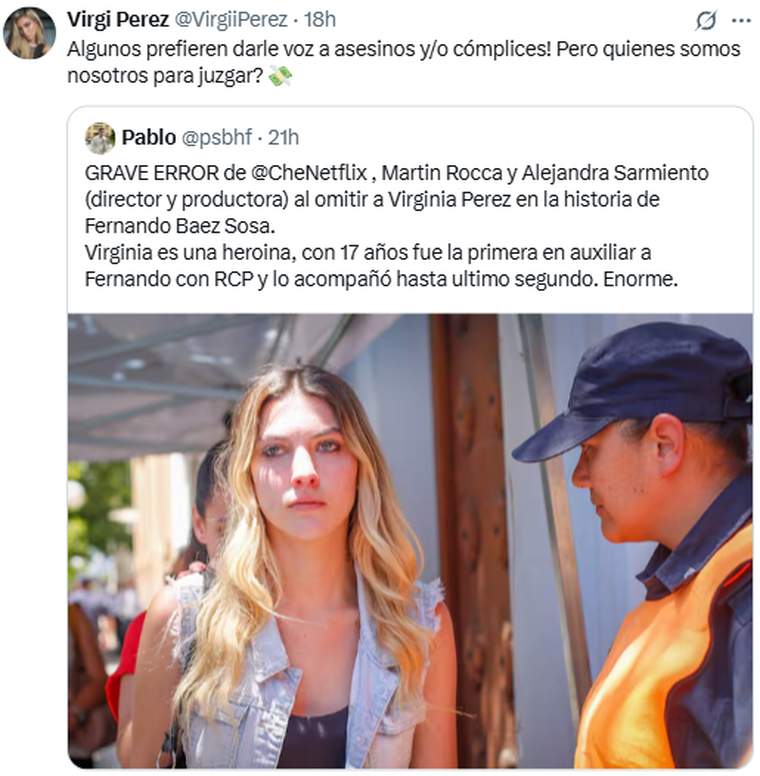This screenshot has width=760, height=776.
Task: Click the flying money emoji
Action: coord(280,76)
